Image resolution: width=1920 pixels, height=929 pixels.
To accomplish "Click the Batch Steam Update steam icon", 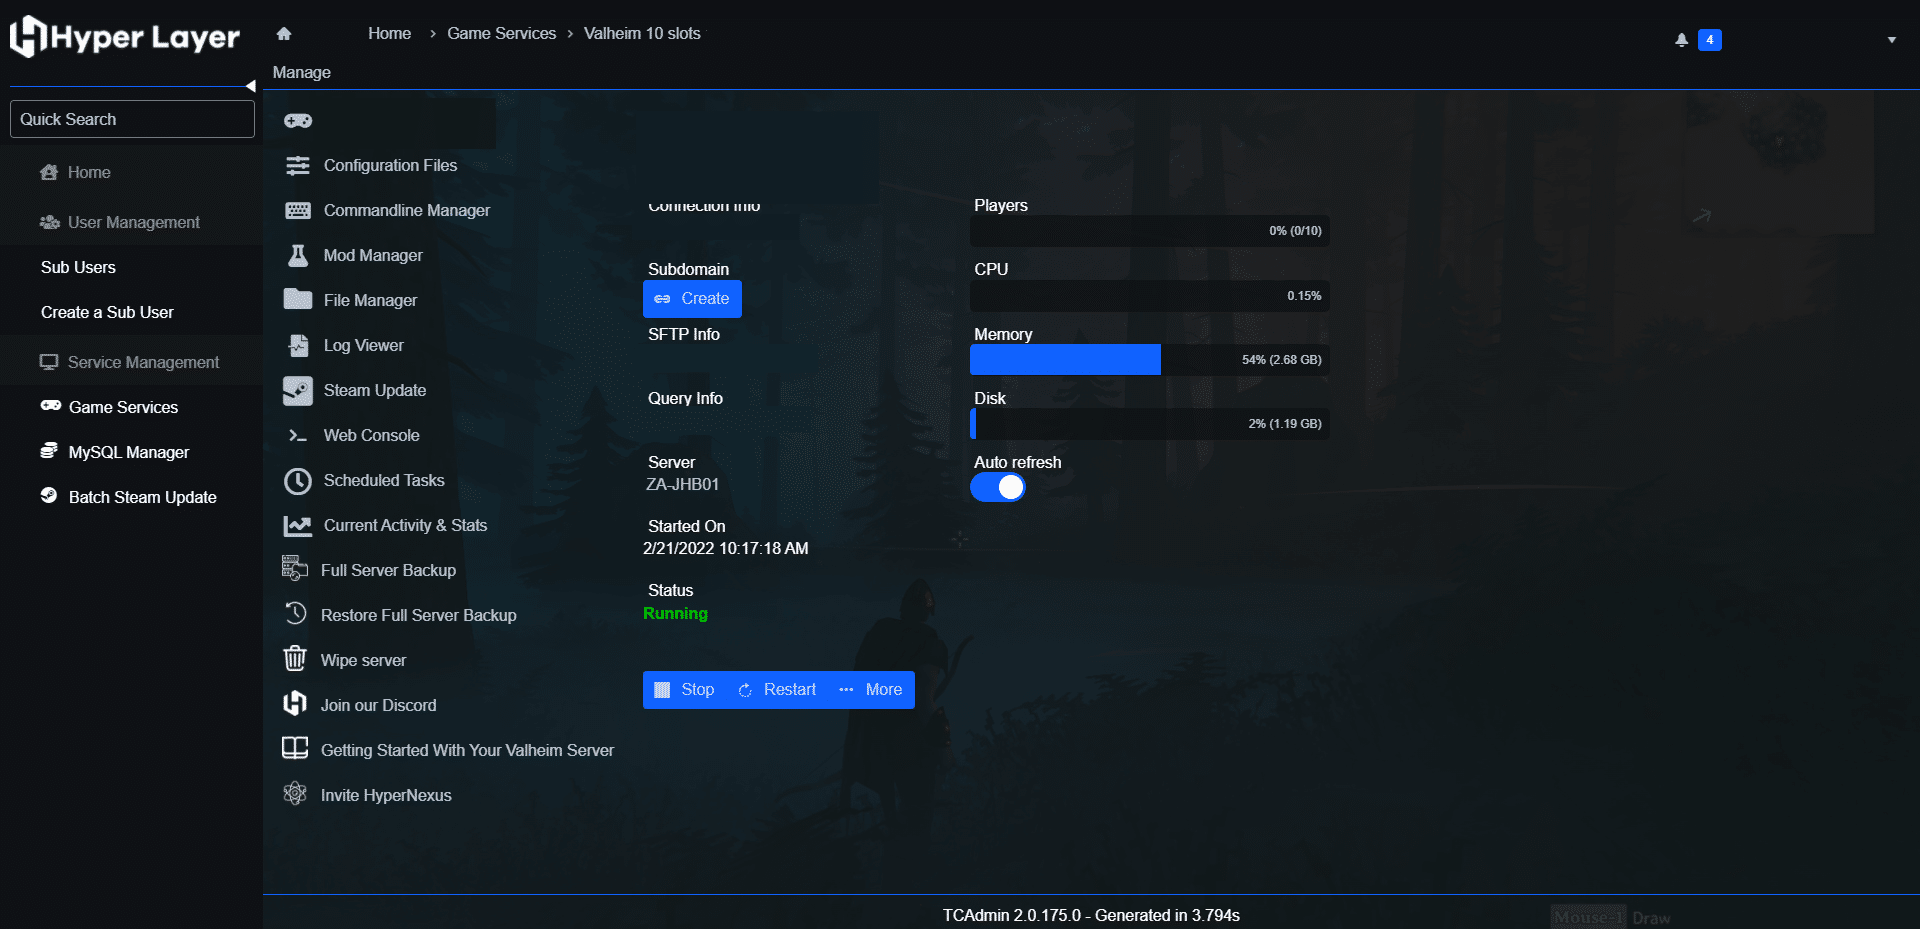I will pyautogui.click(x=49, y=496).
